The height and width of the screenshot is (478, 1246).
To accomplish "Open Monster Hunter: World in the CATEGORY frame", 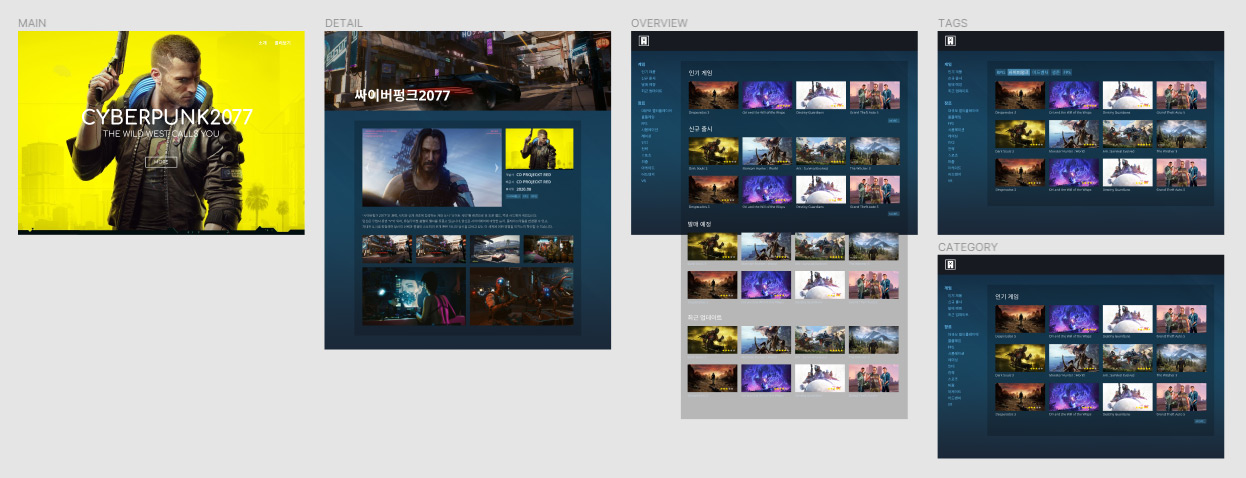I will (x=1074, y=359).
